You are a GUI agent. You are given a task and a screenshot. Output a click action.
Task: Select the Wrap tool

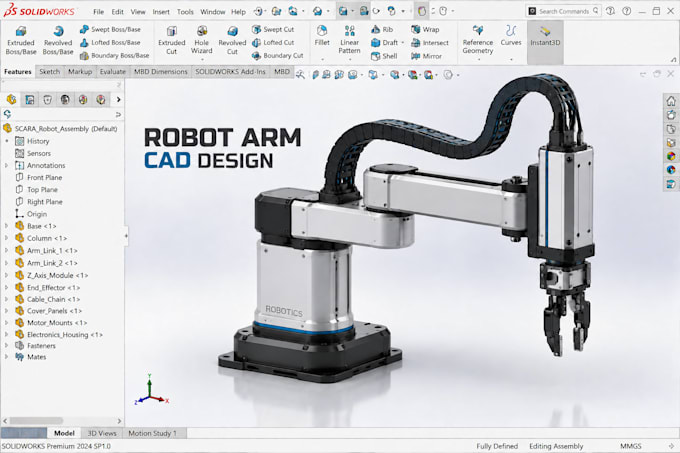pos(425,29)
